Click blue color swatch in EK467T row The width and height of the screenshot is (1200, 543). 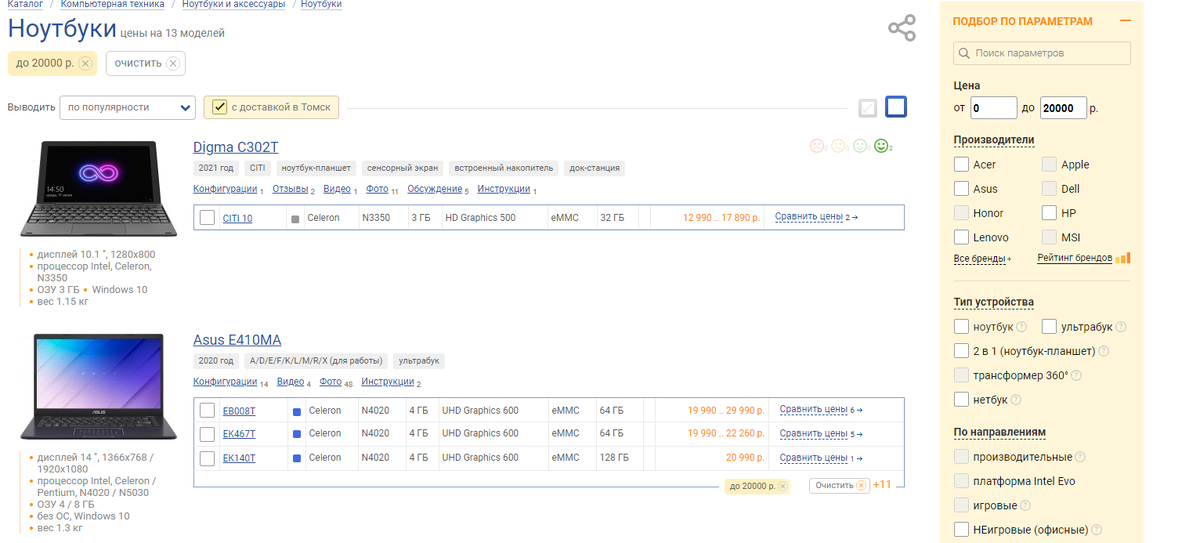(x=296, y=434)
